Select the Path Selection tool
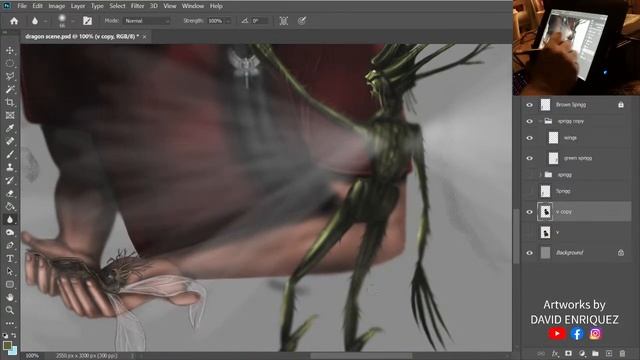 coord(10,271)
